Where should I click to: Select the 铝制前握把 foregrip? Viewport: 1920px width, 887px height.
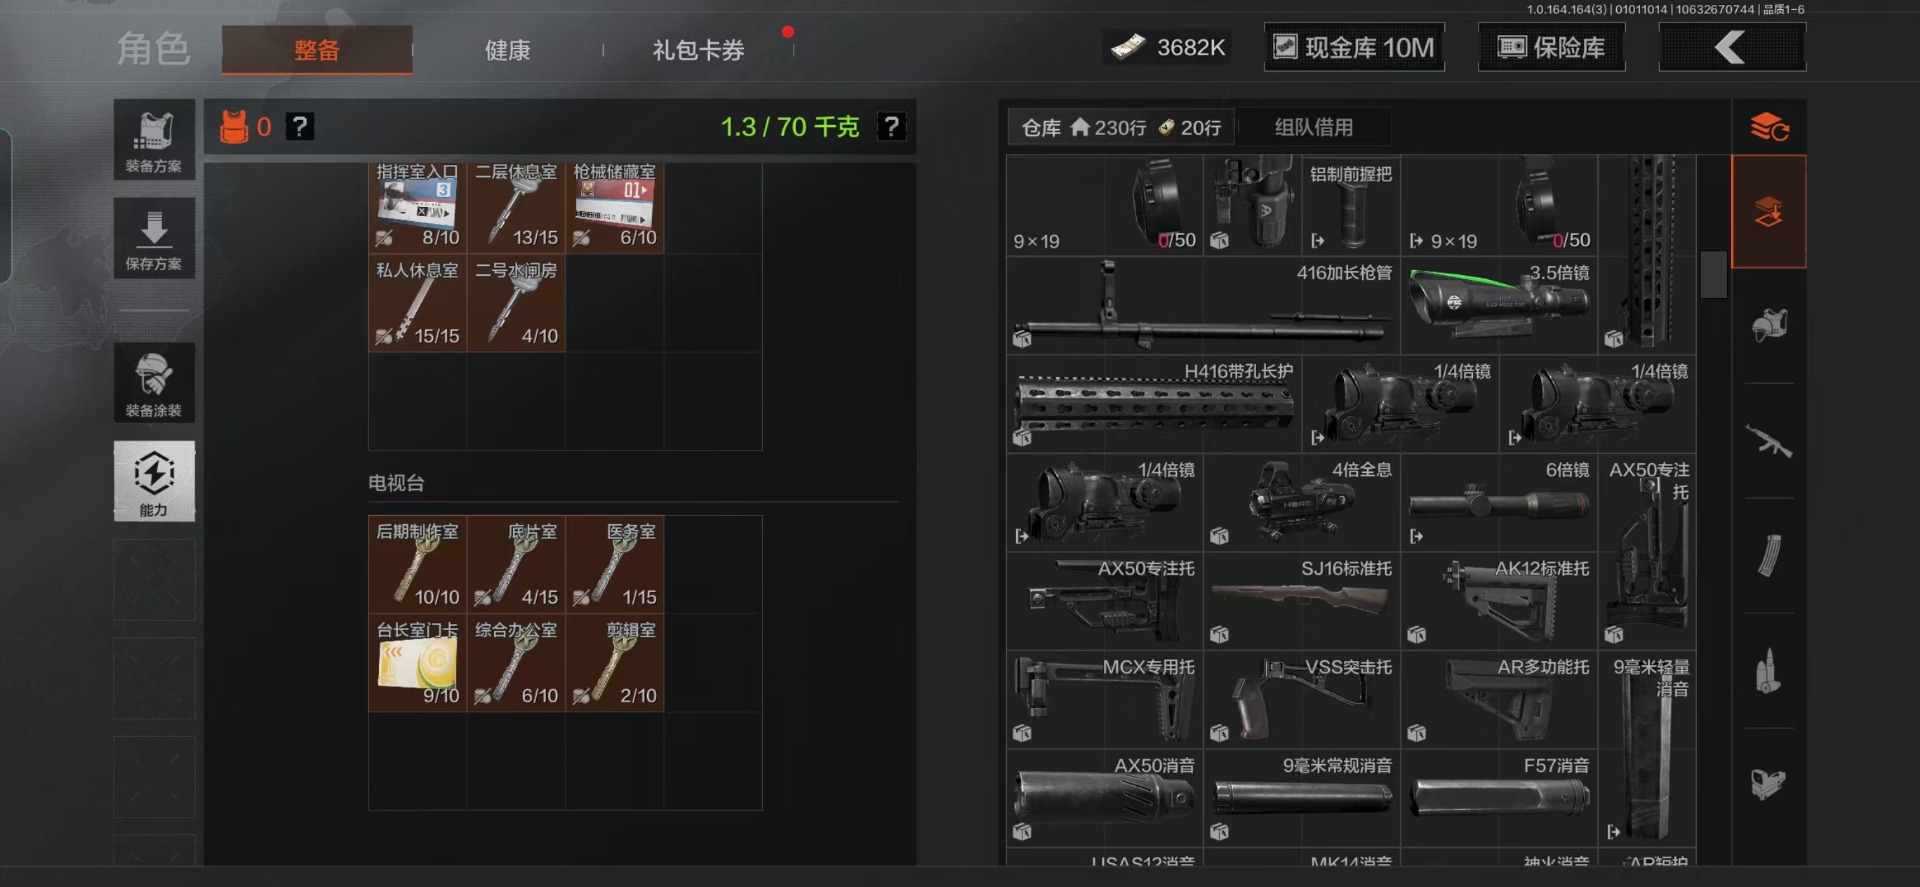(1351, 206)
